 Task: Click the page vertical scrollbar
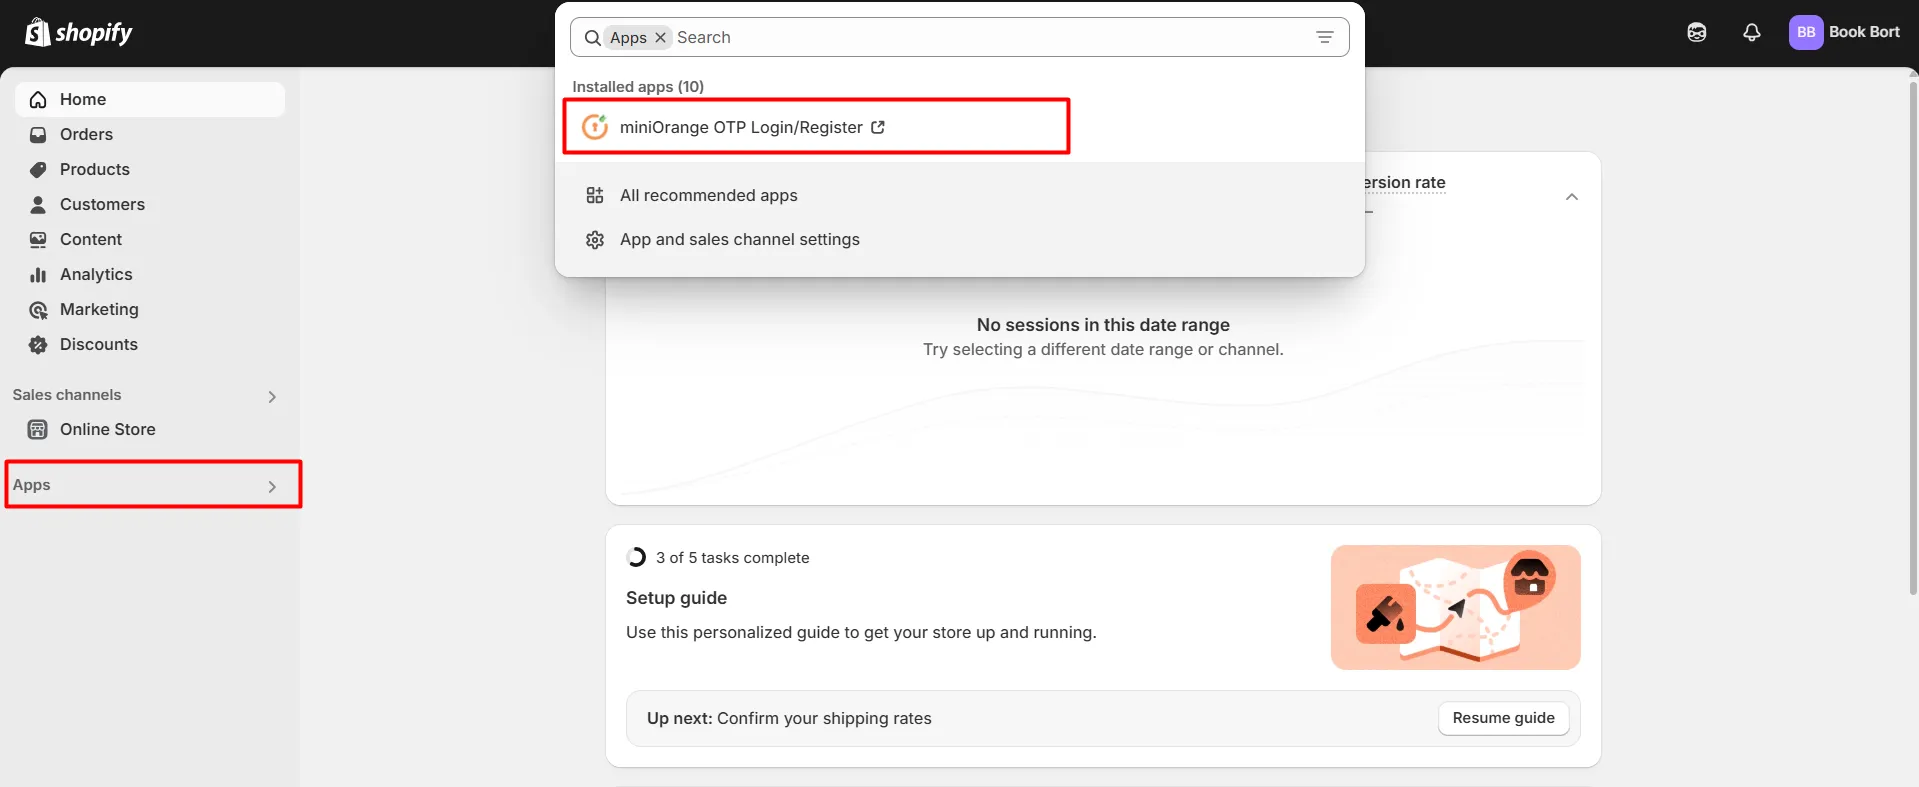(x=1913, y=340)
